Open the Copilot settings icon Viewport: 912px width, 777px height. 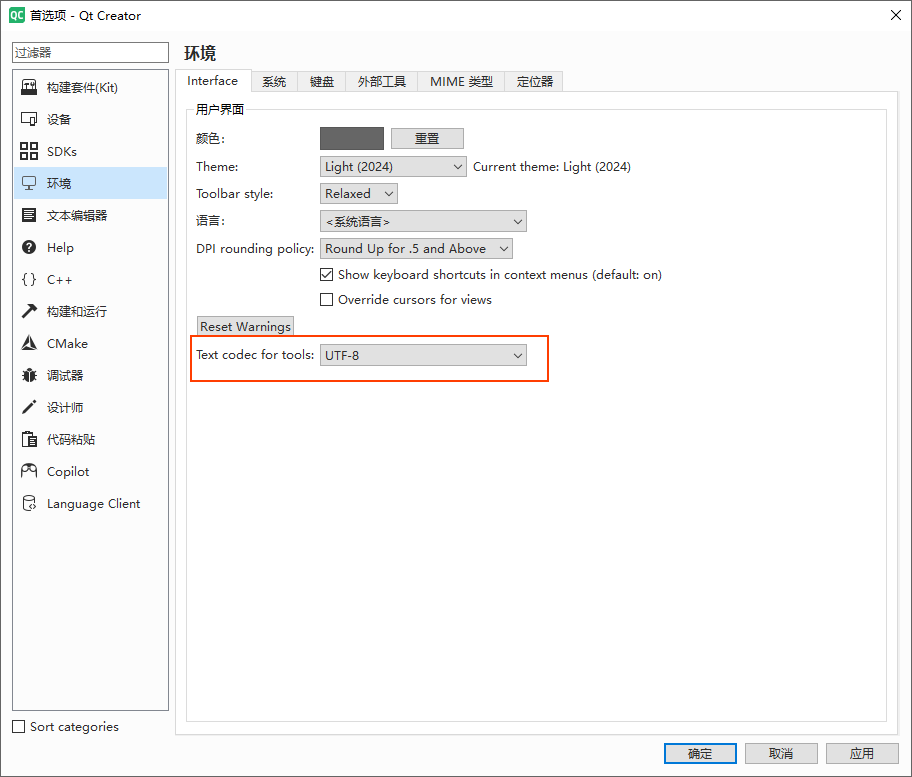point(29,472)
